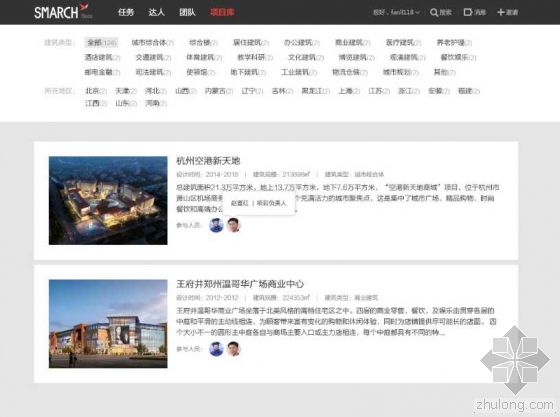This screenshot has height=417, width=560.
Task: Select second participant avatar in 杭州空港新天地
Action: (234, 225)
